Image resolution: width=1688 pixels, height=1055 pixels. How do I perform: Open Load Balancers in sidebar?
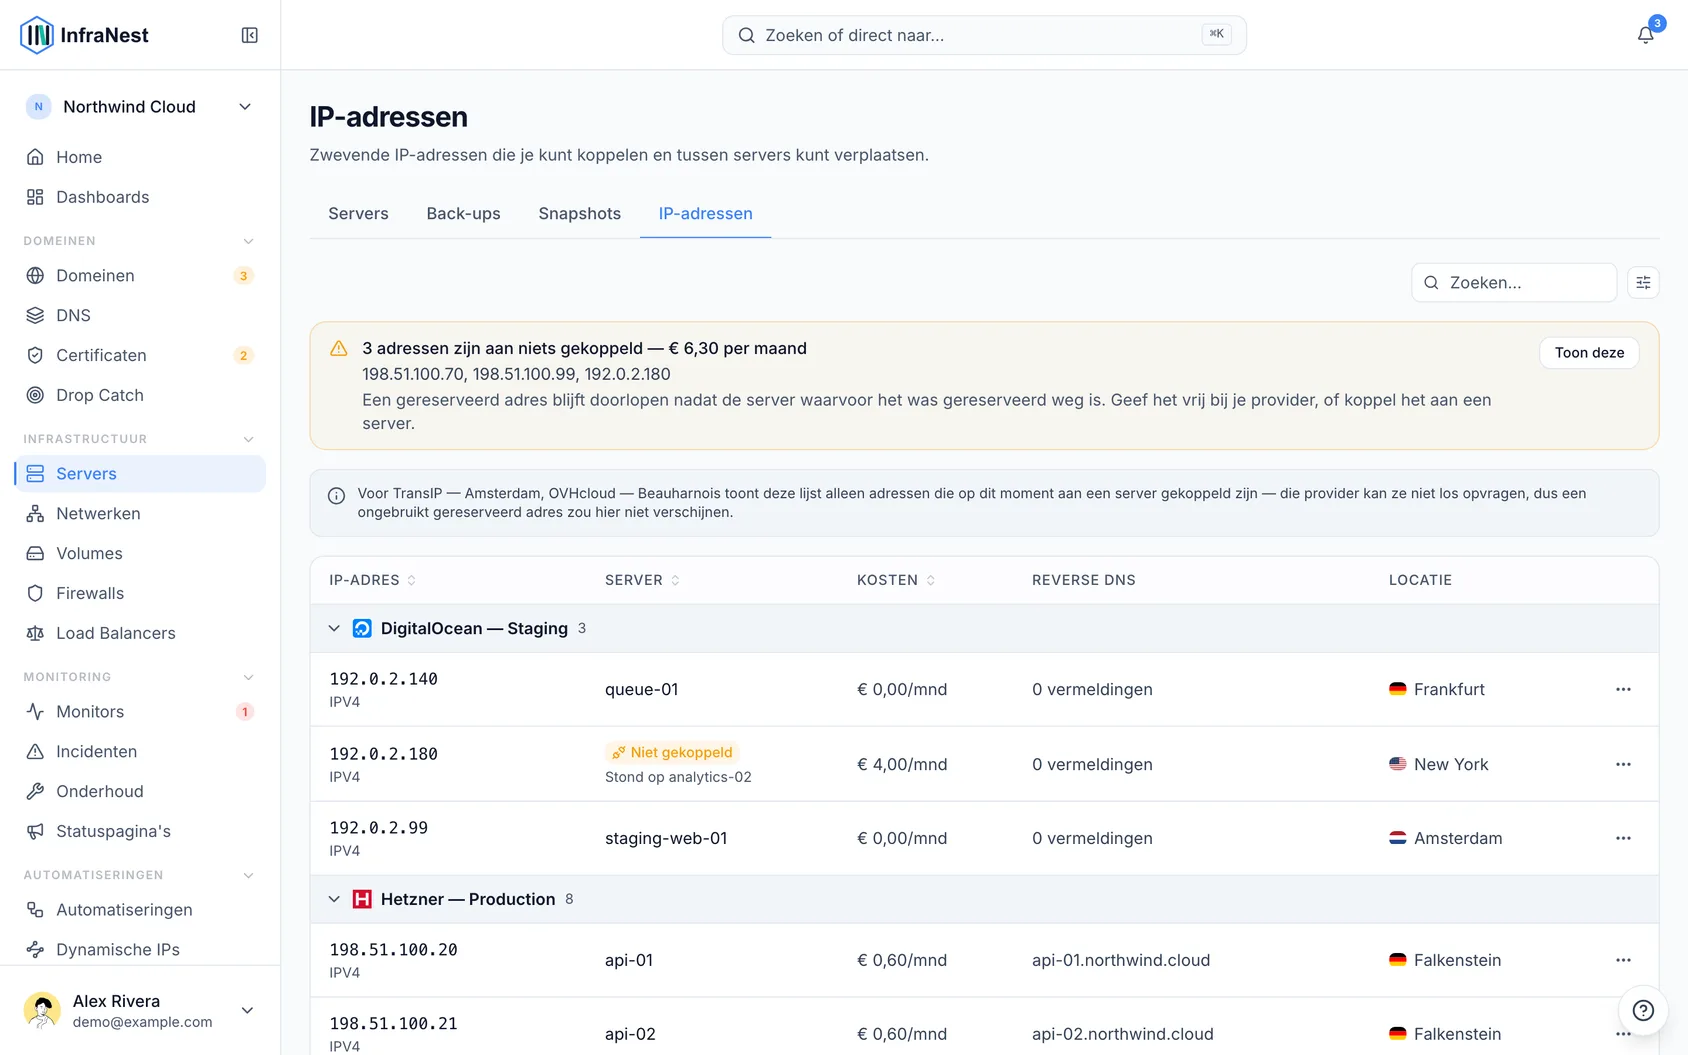(140, 633)
